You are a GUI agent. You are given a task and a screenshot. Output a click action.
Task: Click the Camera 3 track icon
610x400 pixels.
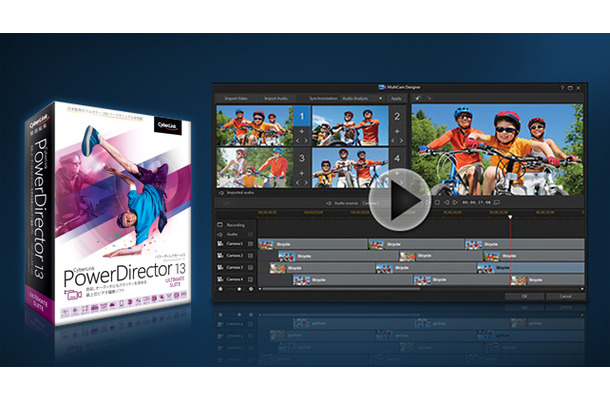pos(220,267)
